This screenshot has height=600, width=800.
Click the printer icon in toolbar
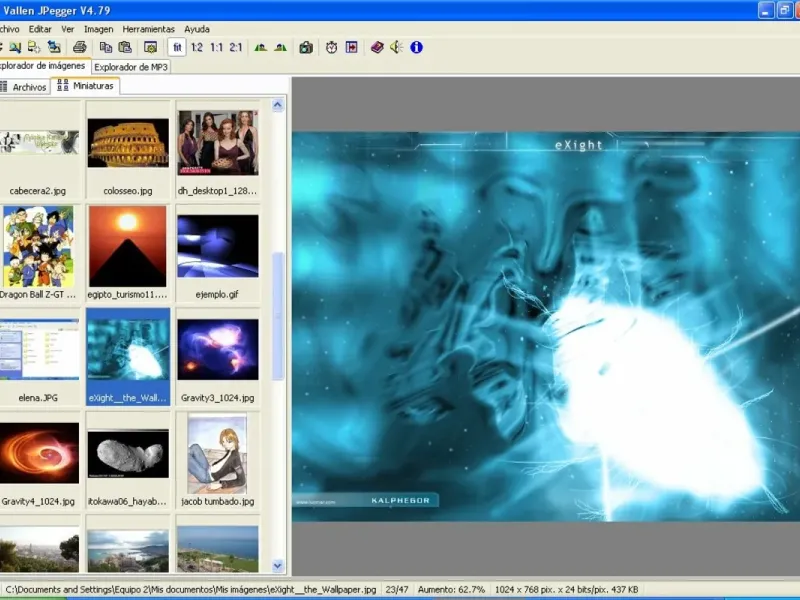(80, 47)
